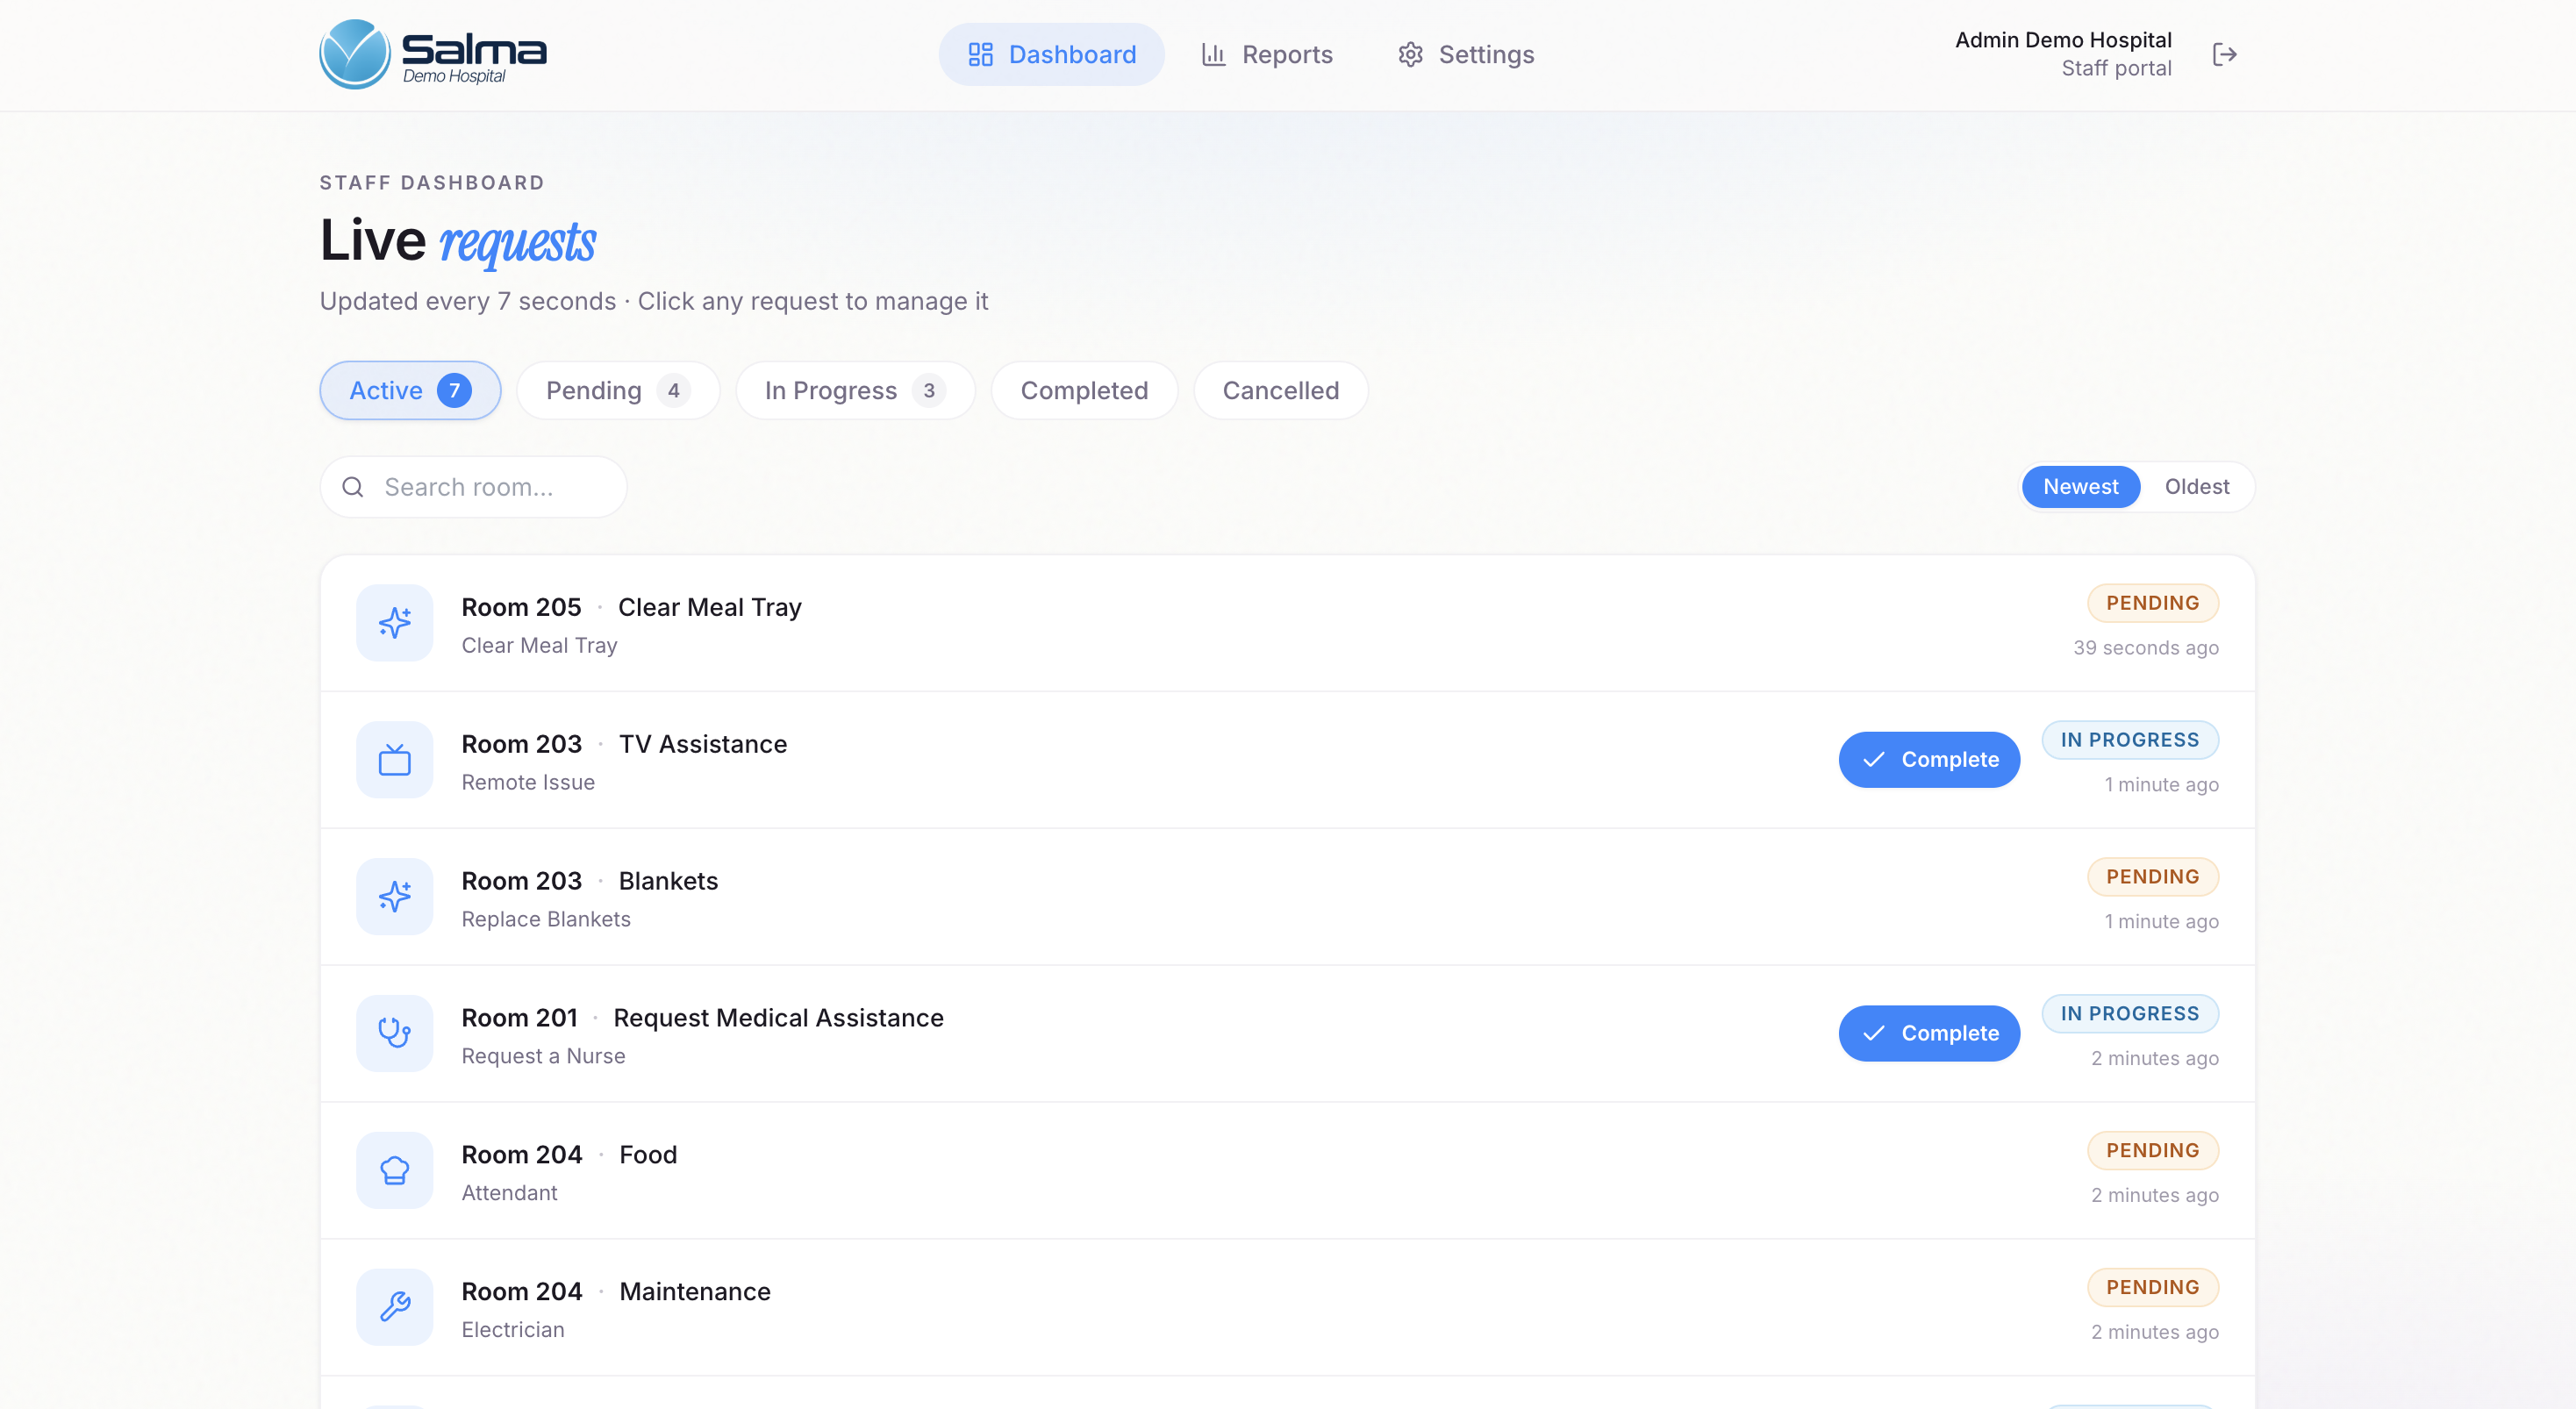Viewport: 2576px width, 1409px height.
Task: Click the chef hat icon for Room 204 Food
Action: click(x=394, y=1170)
